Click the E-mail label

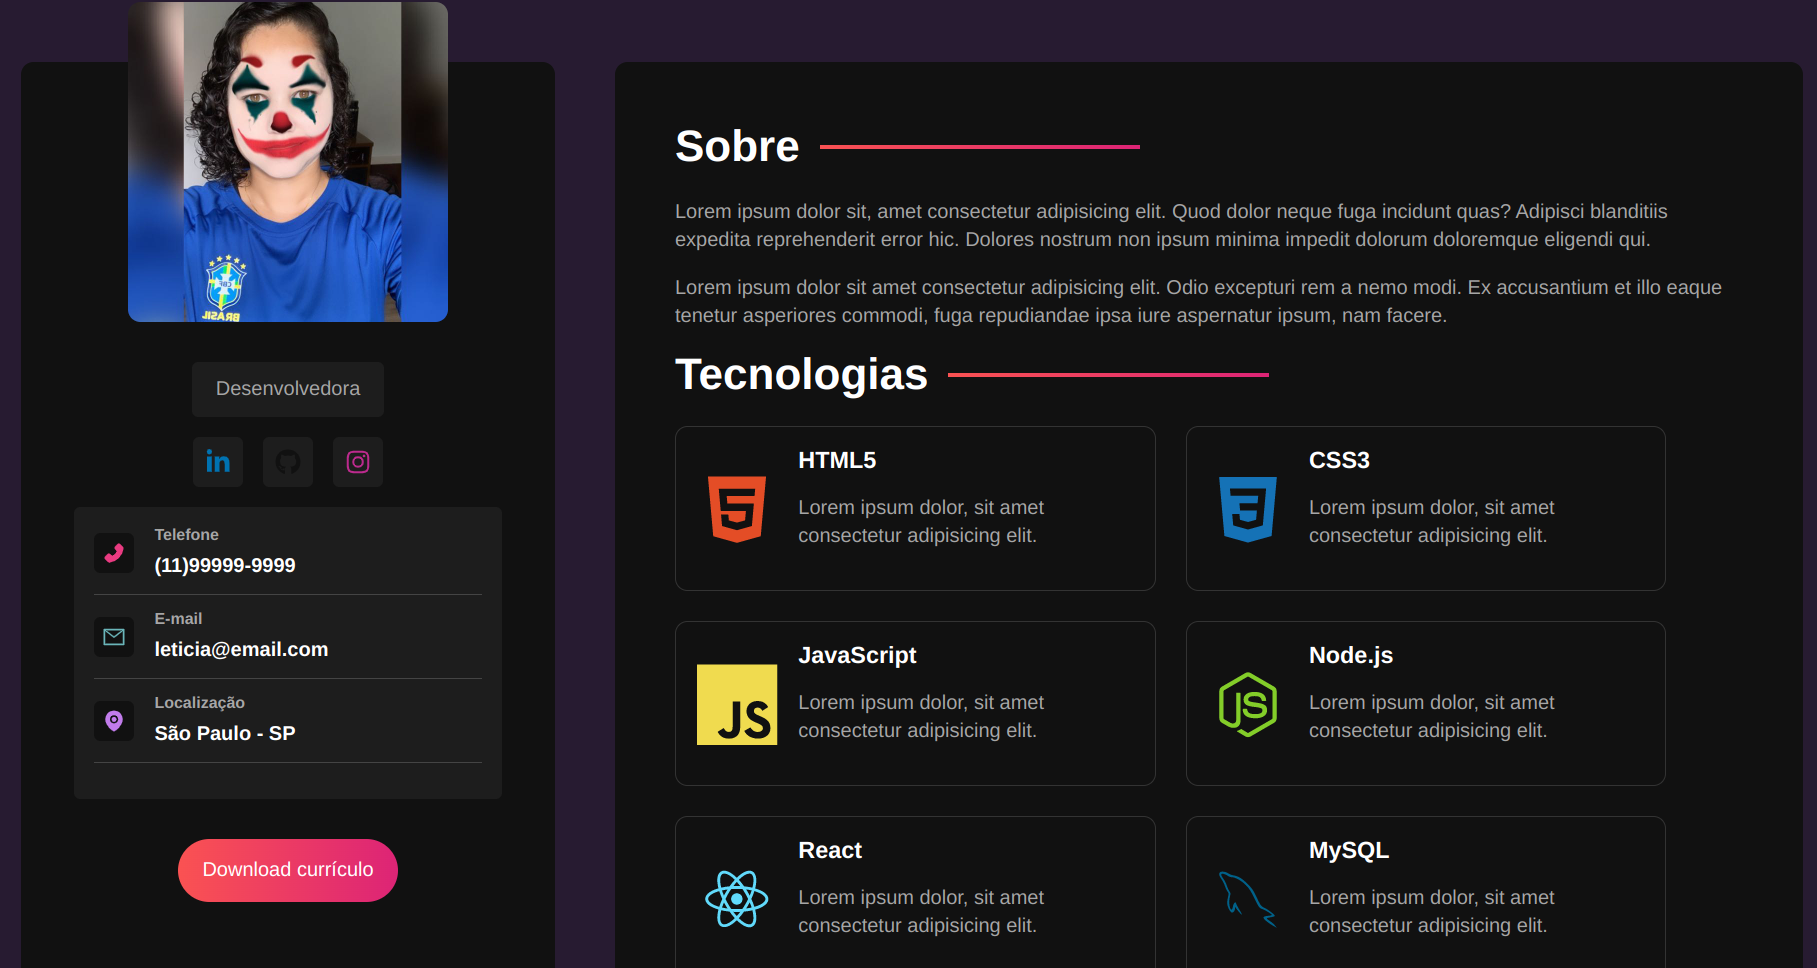point(178,619)
